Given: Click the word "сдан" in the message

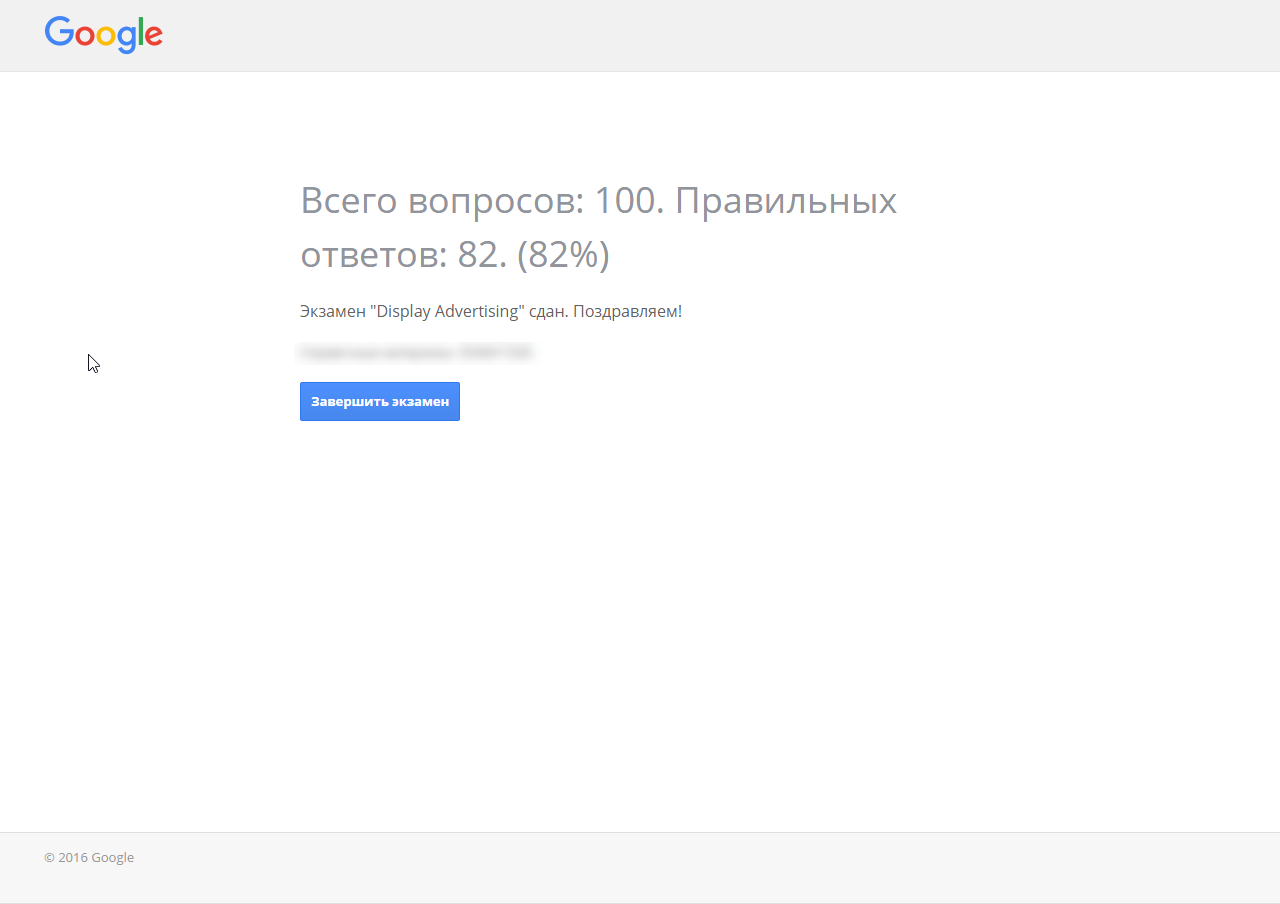Looking at the screenshot, I should (549, 311).
